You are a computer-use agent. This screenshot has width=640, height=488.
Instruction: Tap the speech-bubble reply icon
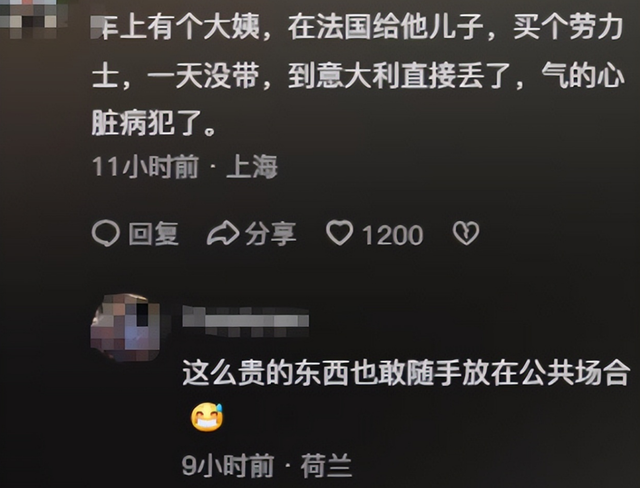pyautogui.click(x=106, y=233)
